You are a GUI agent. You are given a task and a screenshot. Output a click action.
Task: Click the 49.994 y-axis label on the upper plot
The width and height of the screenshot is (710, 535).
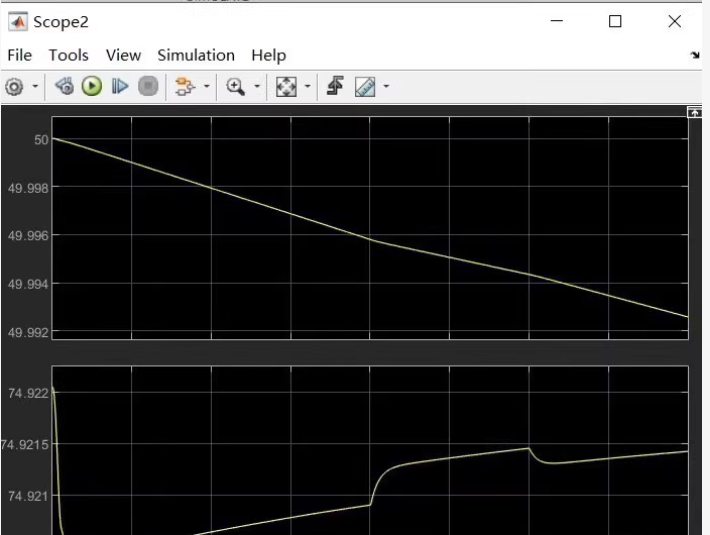coord(28,284)
